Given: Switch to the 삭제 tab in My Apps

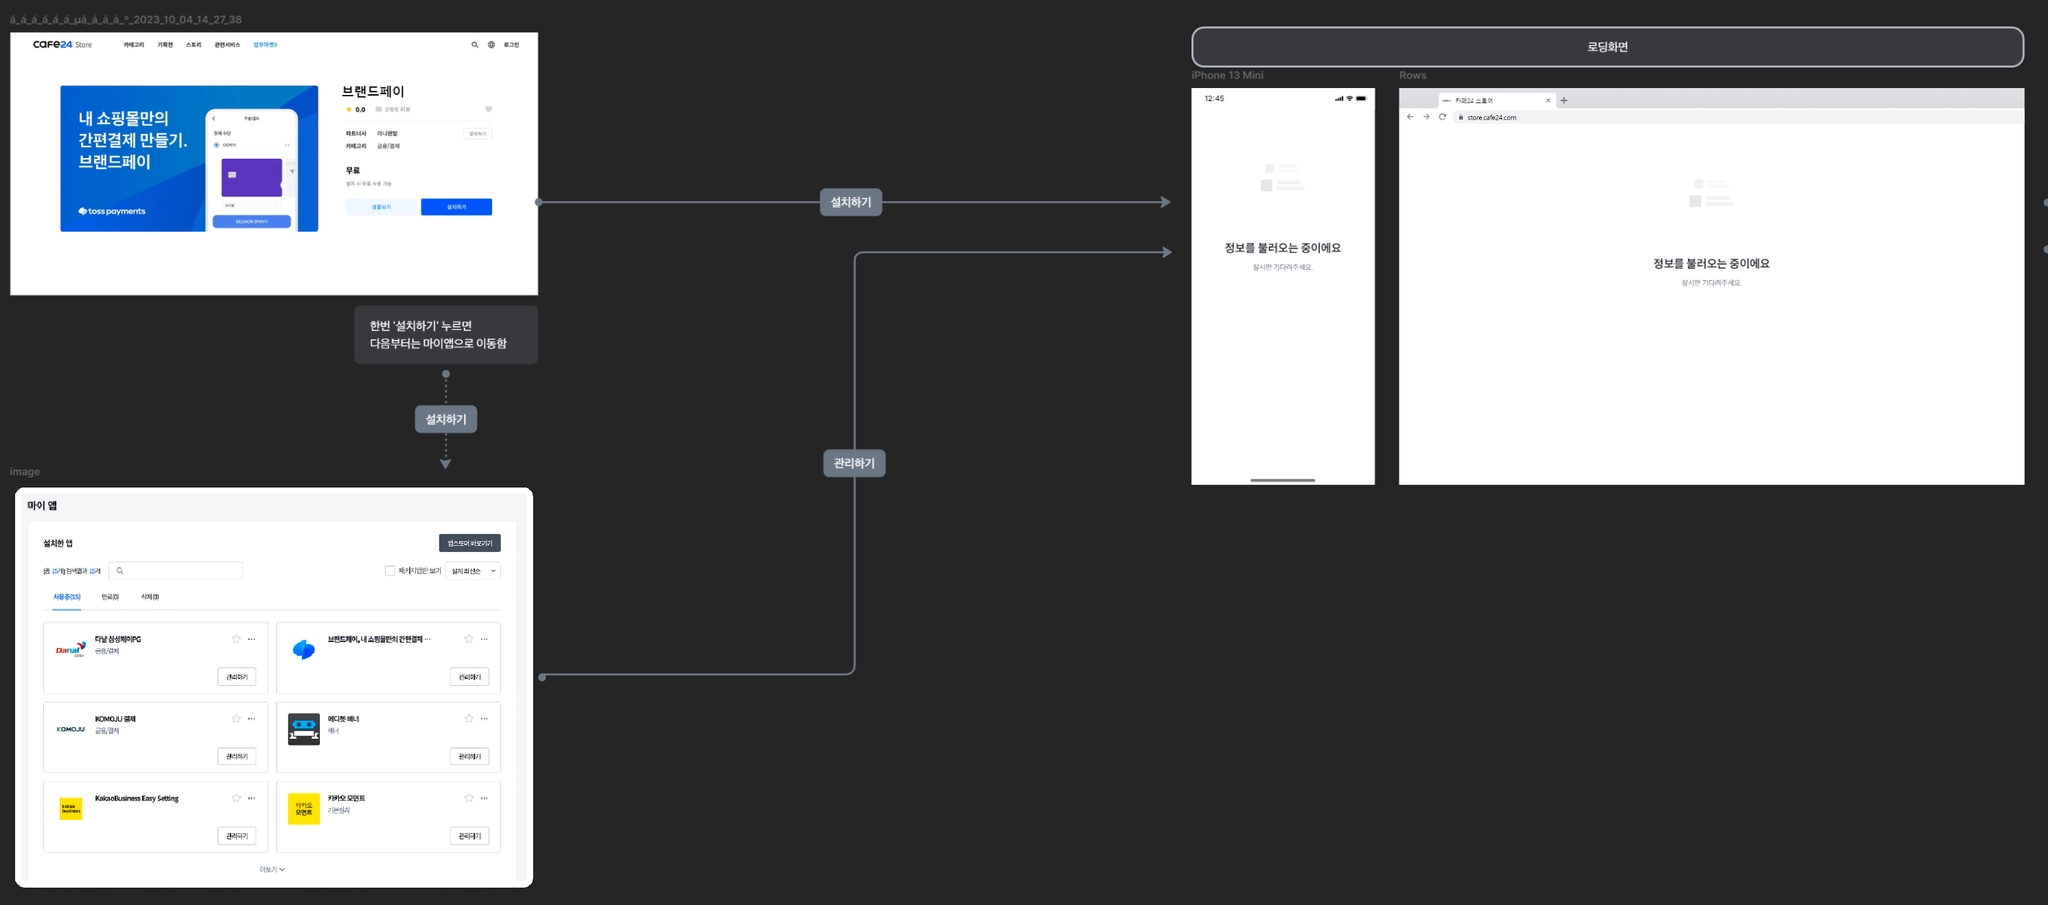Looking at the screenshot, I should 150,597.
